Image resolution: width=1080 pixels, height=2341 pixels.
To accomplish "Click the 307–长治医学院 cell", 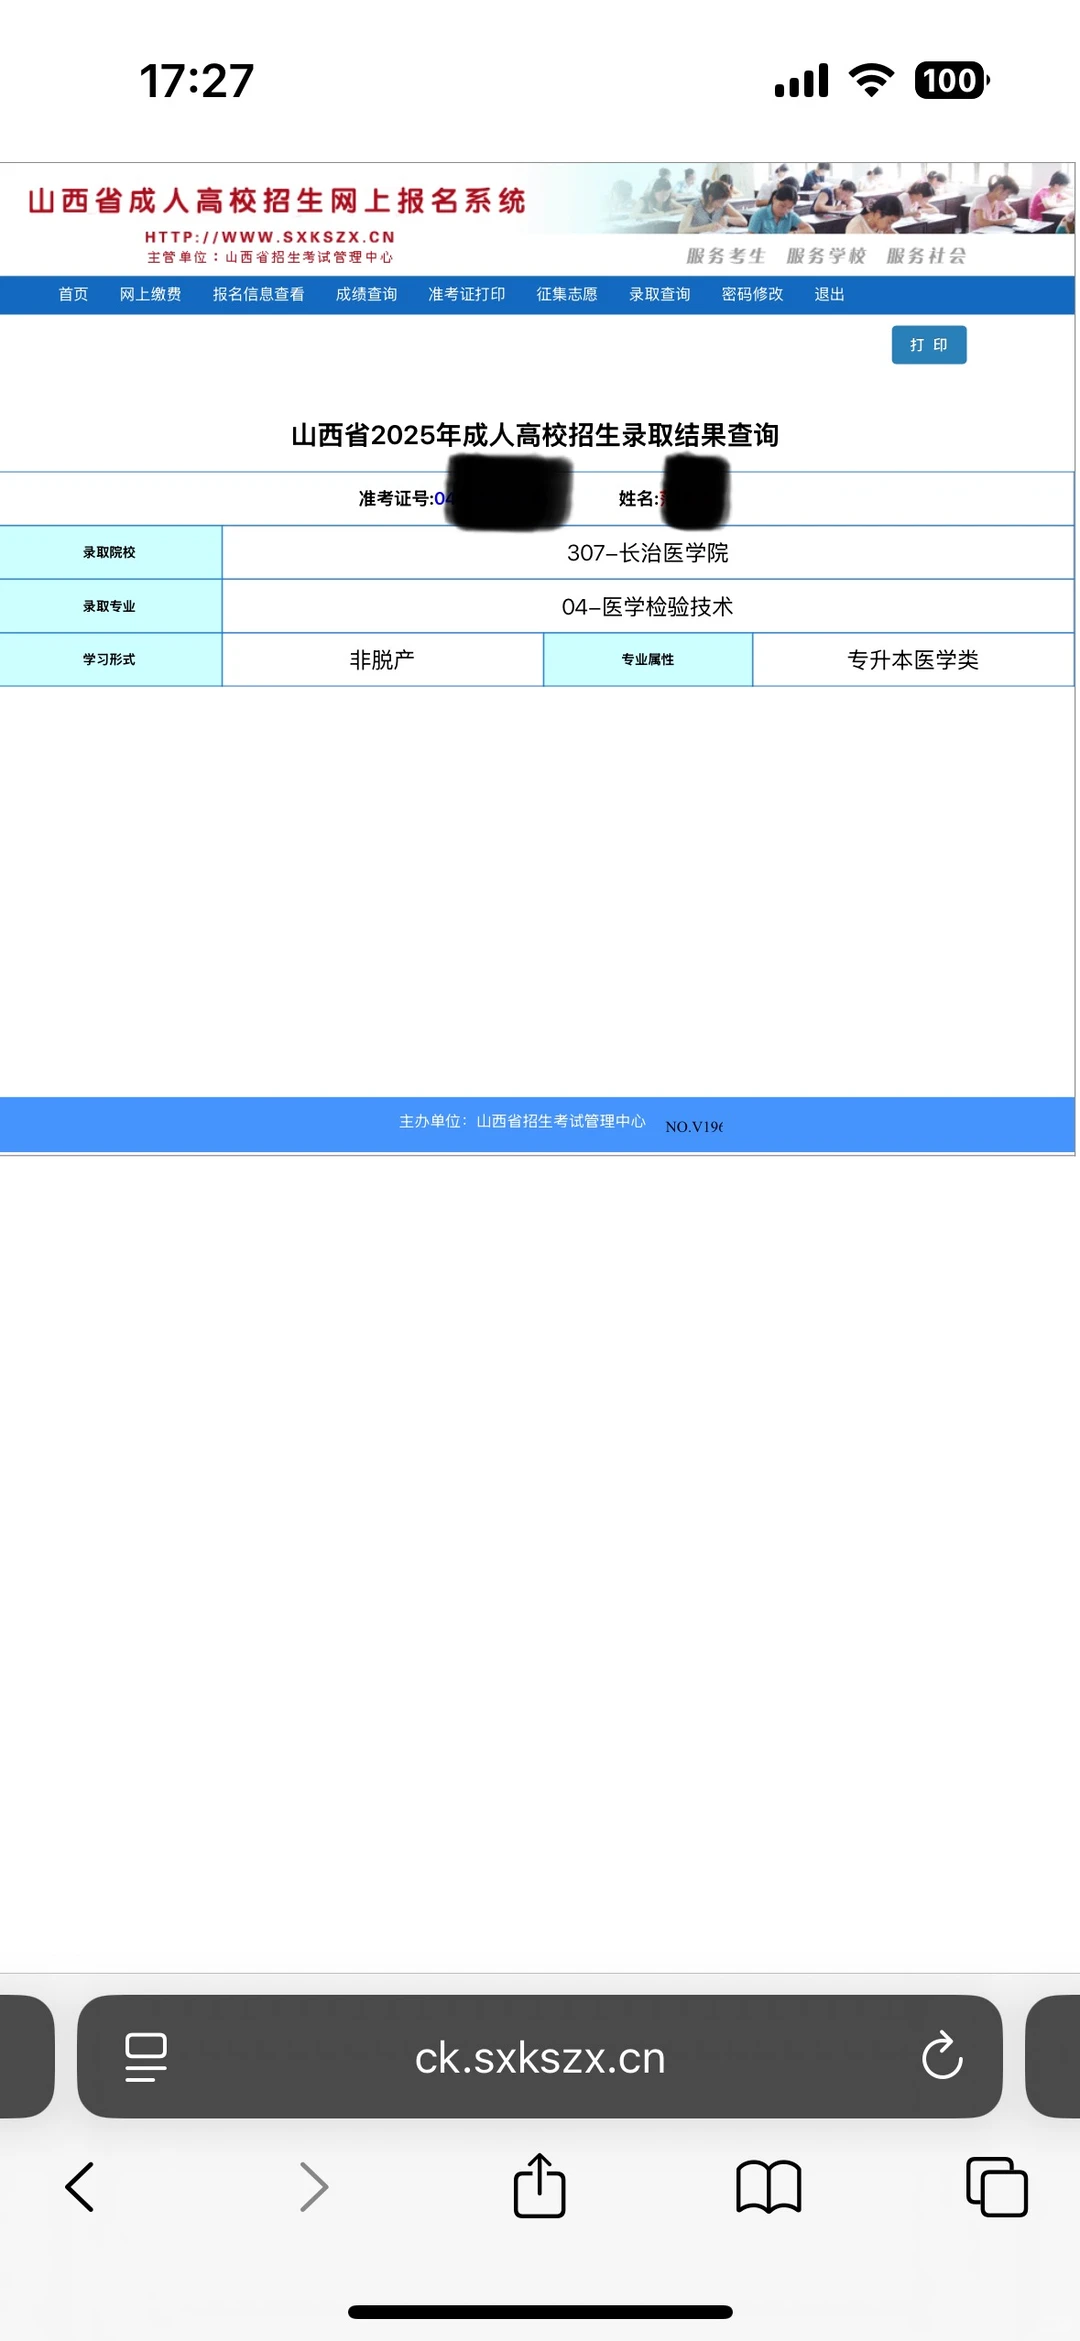I will tap(648, 552).
